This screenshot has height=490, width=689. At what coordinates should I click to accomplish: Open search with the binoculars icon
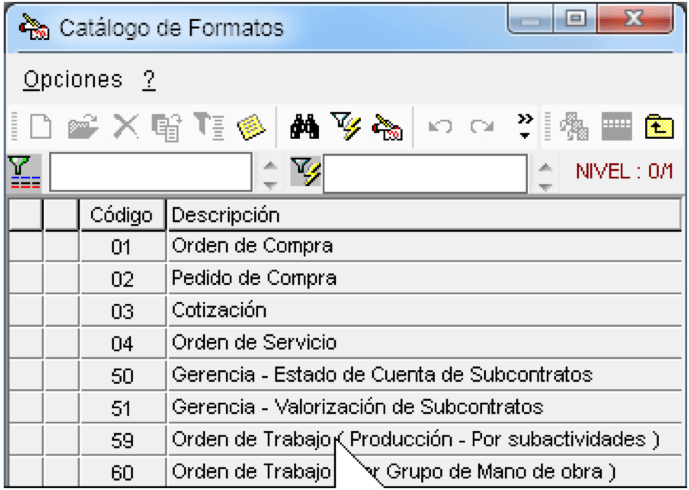(305, 127)
